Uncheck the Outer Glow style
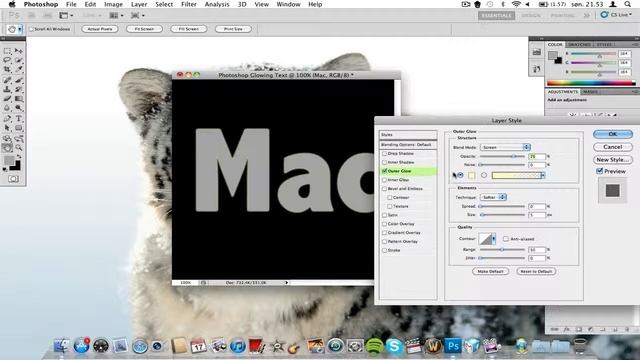Image resolution: width=640 pixels, height=360 pixels. coord(384,171)
